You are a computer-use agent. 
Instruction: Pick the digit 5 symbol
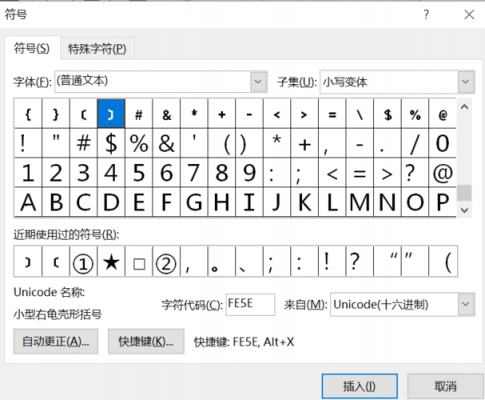coord(139,173)
